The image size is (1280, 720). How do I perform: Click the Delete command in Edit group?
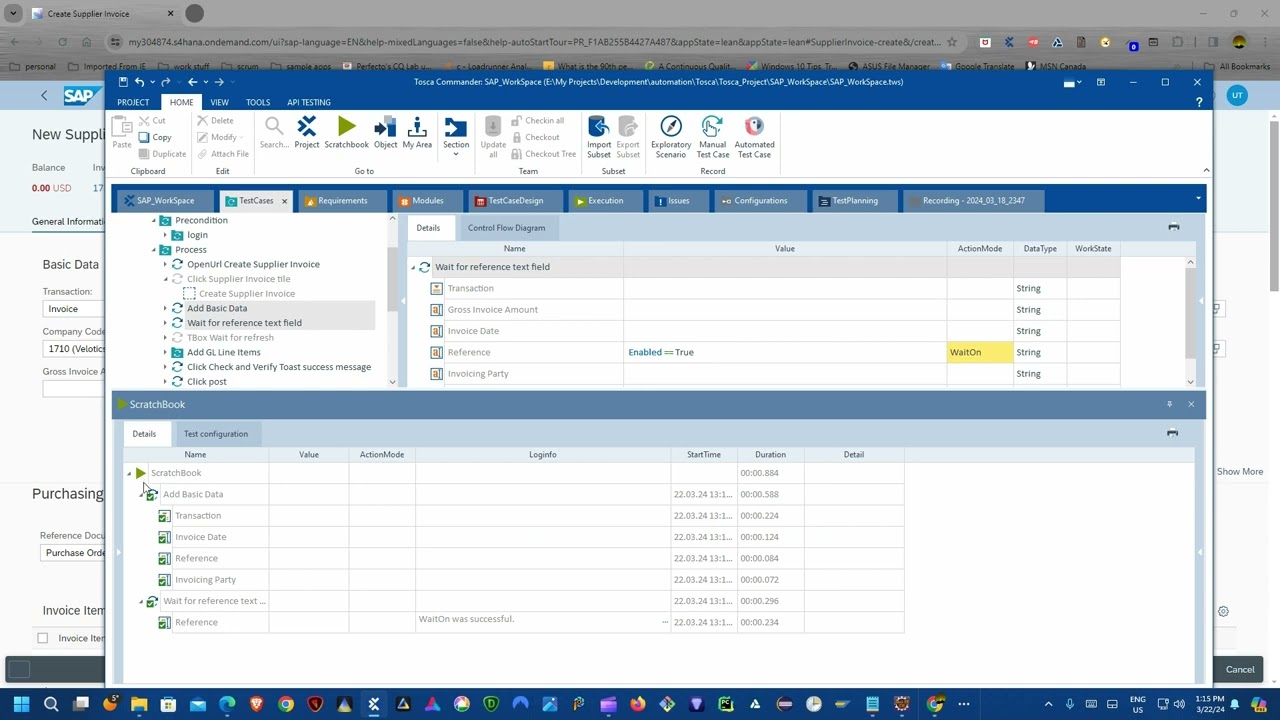point(216,120)
